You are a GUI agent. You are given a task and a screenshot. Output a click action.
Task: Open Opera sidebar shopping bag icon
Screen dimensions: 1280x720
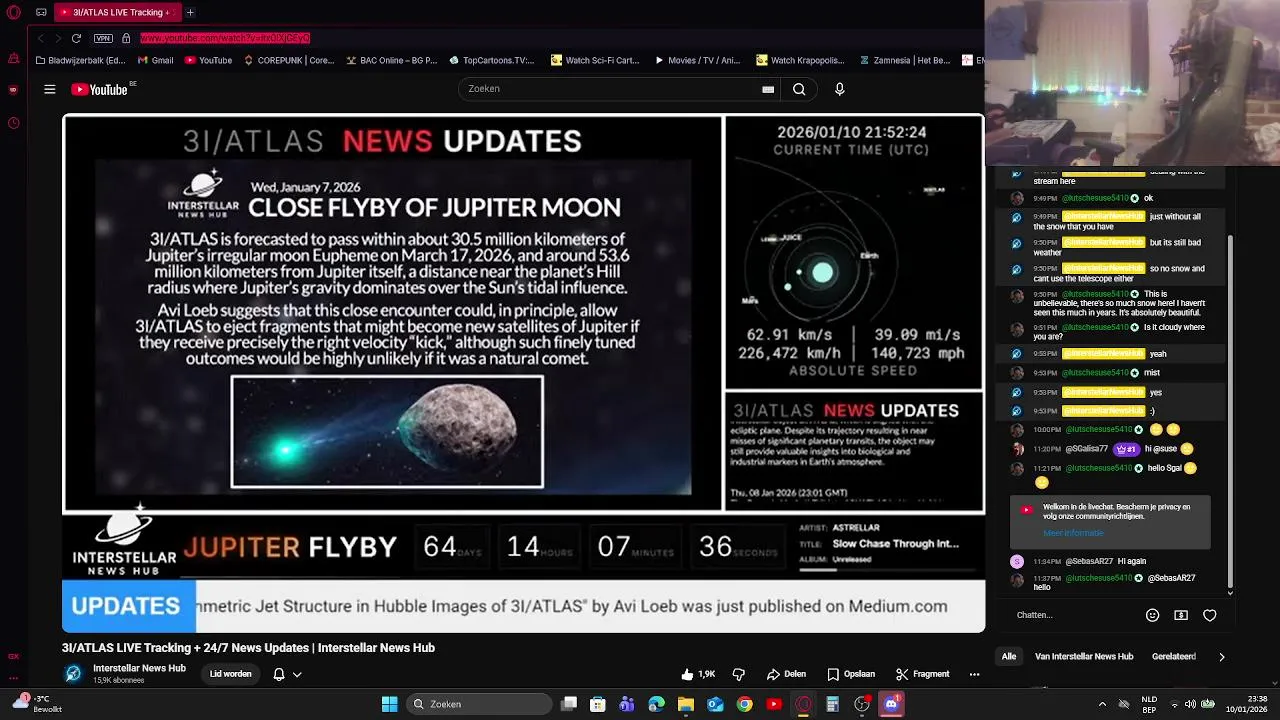tap(13, 59)
